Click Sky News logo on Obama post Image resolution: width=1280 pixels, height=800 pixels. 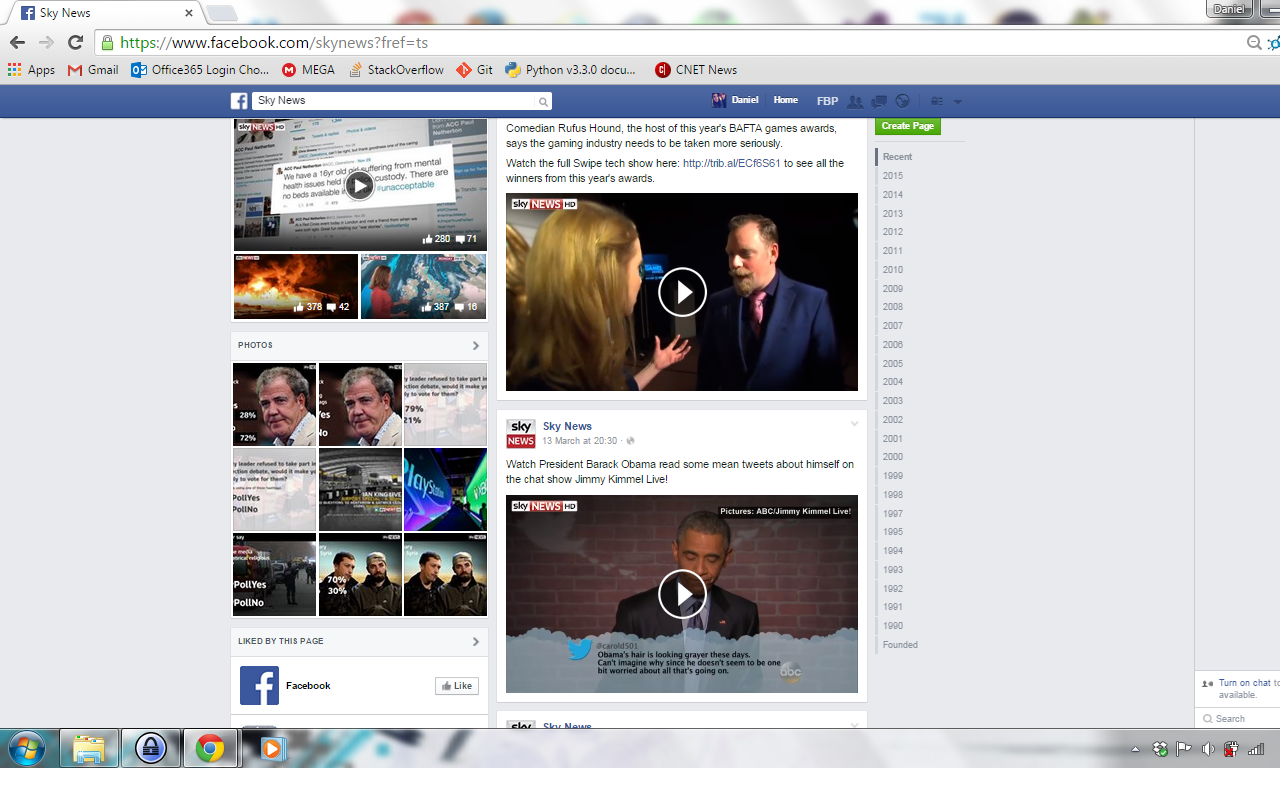click(x=521, y=434)
